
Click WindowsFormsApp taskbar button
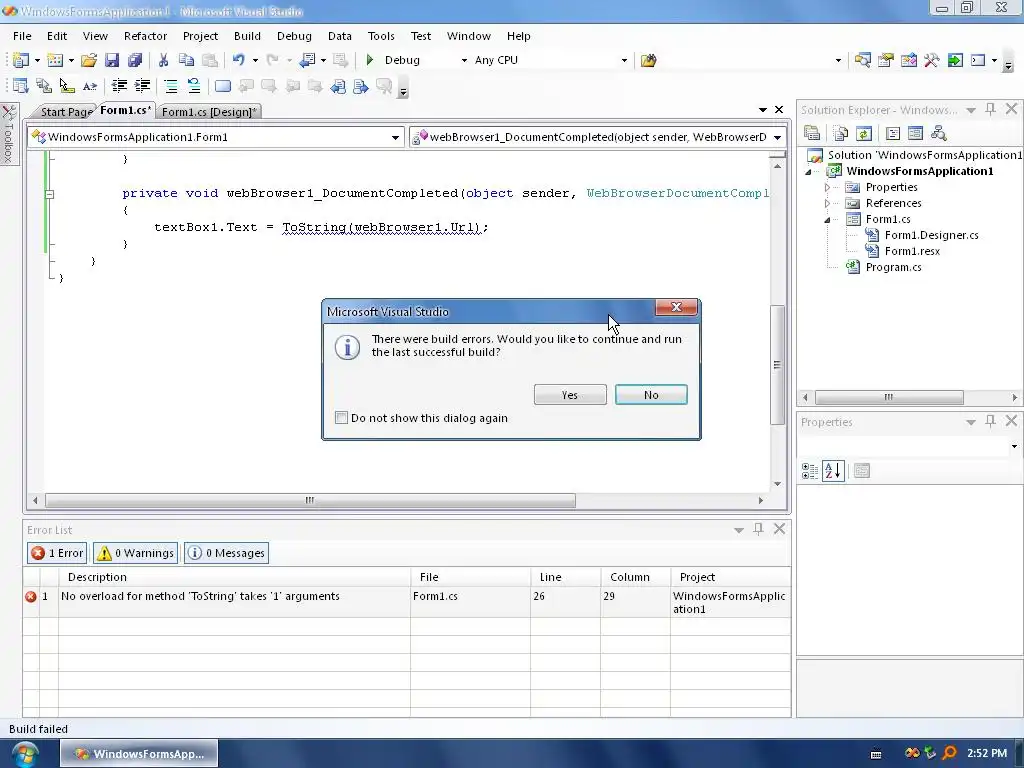tap(139, 754)
